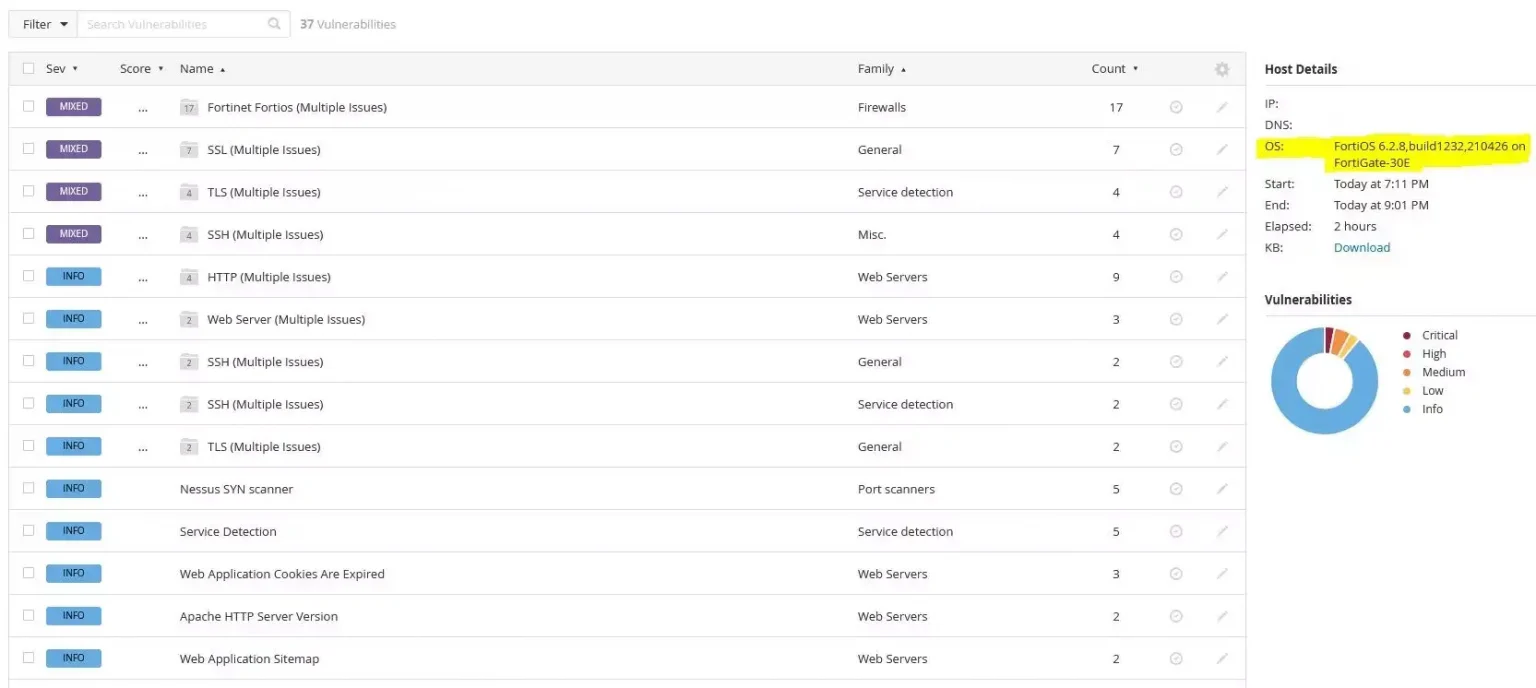Image resolution: width=1536 pixels, height=688 pixels.
Task: Open folder icon for Fortinet Fortios group
Action: (189, 108)
